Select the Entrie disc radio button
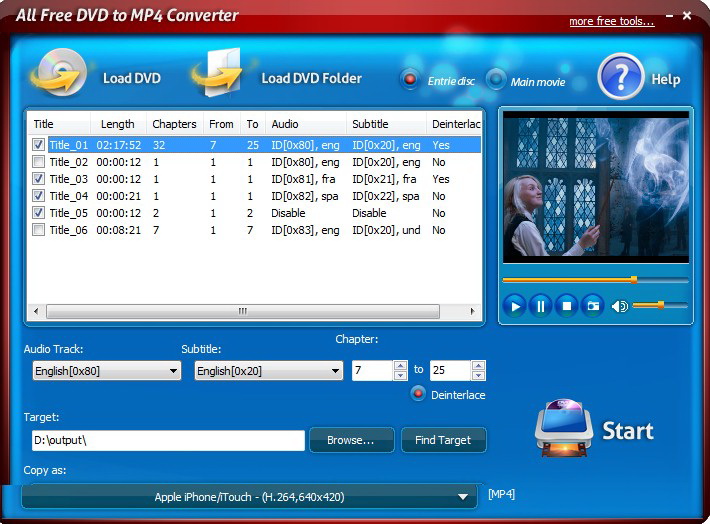This screenshot has height=524, width=710. [410, 79]
